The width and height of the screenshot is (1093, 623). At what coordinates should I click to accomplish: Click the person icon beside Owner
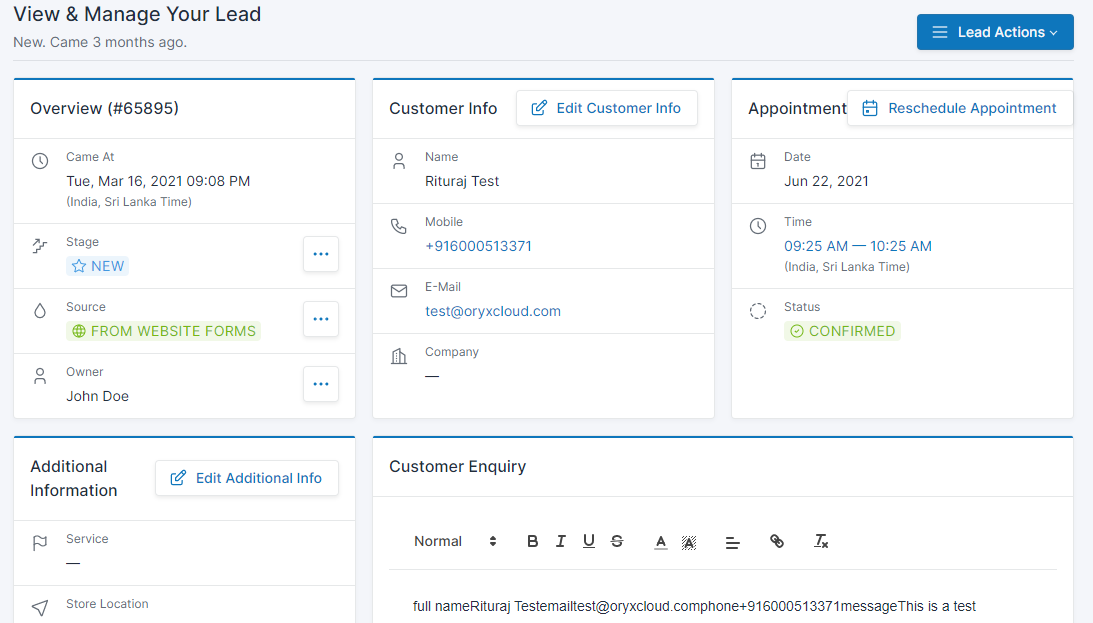coord(40,376)
